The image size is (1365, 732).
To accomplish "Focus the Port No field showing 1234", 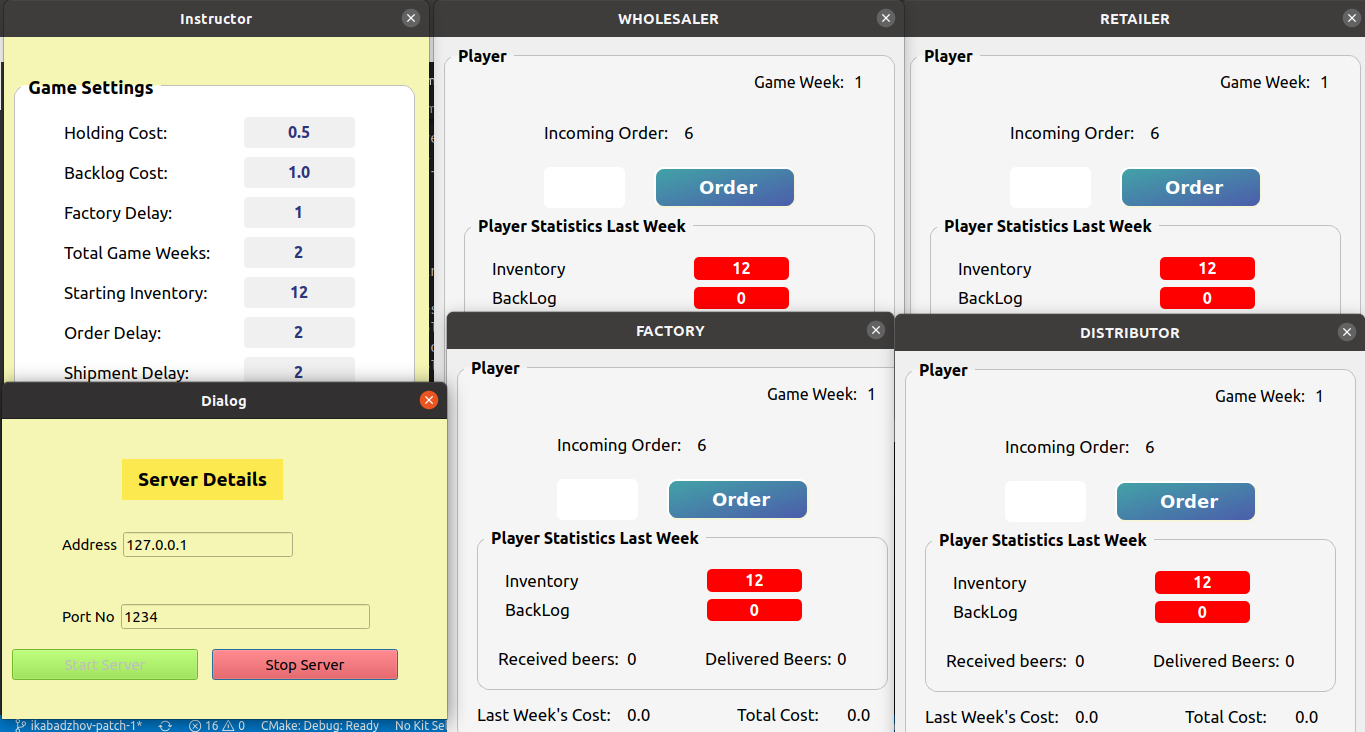I will (x=246, y=617).
